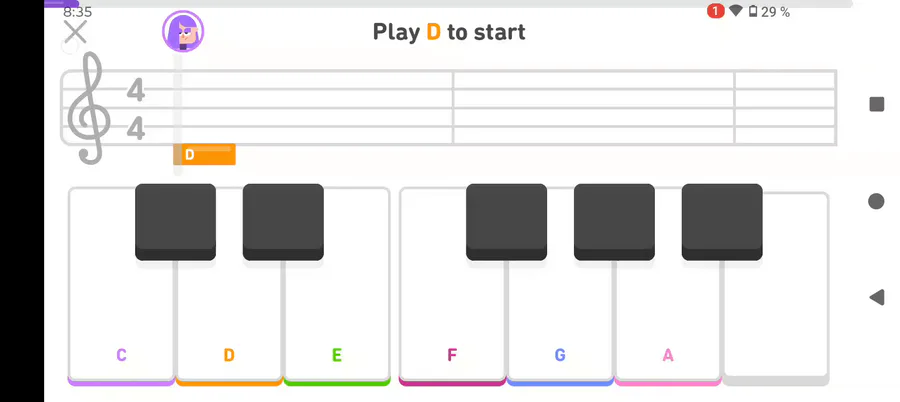Tap the Android home circle button
The height and width of the screenshot is (402, 900).
point(876,201)
